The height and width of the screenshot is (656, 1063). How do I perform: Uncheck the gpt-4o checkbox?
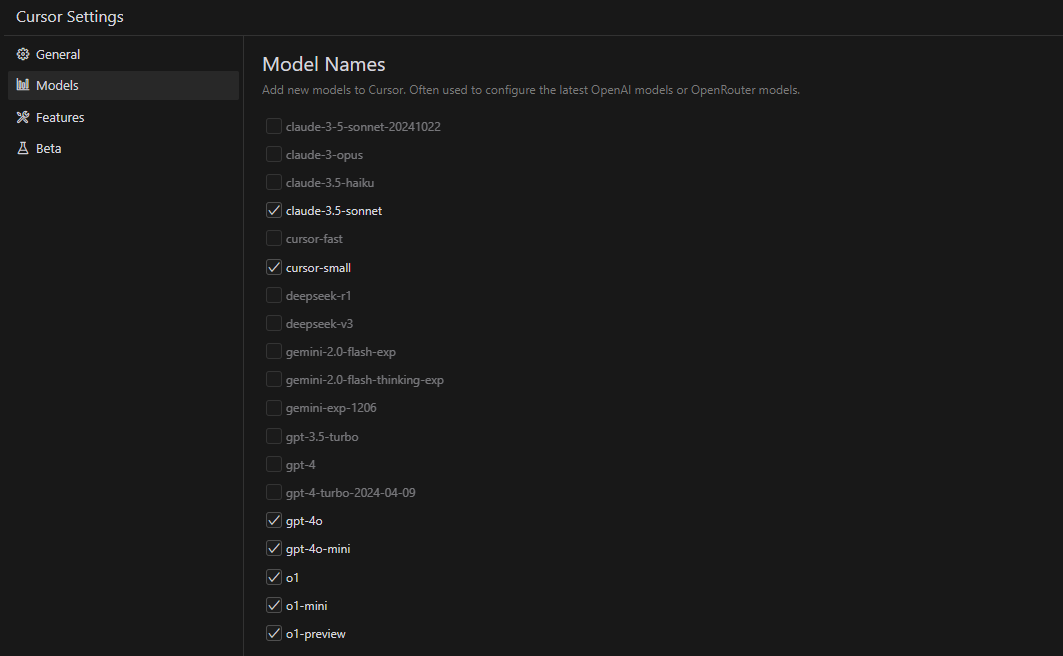click(274, 520)
